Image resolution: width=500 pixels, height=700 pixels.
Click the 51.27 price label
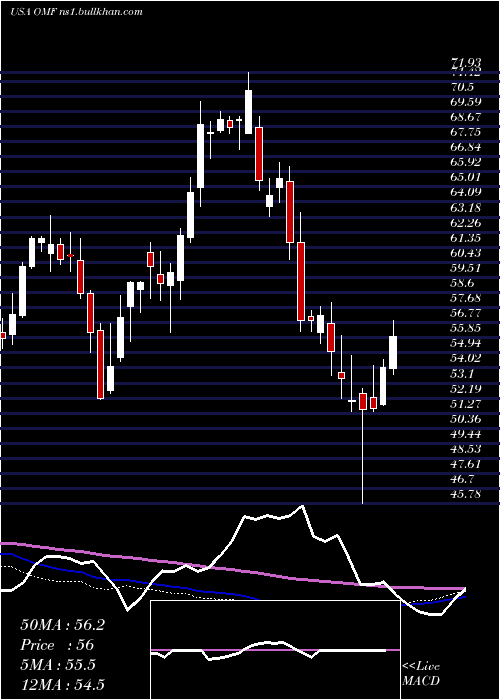[x=466, y=404]
